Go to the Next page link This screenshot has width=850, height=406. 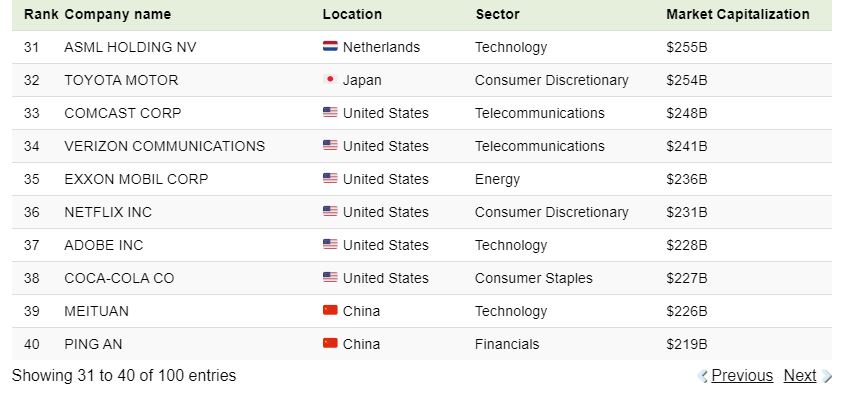pos(800,376)
